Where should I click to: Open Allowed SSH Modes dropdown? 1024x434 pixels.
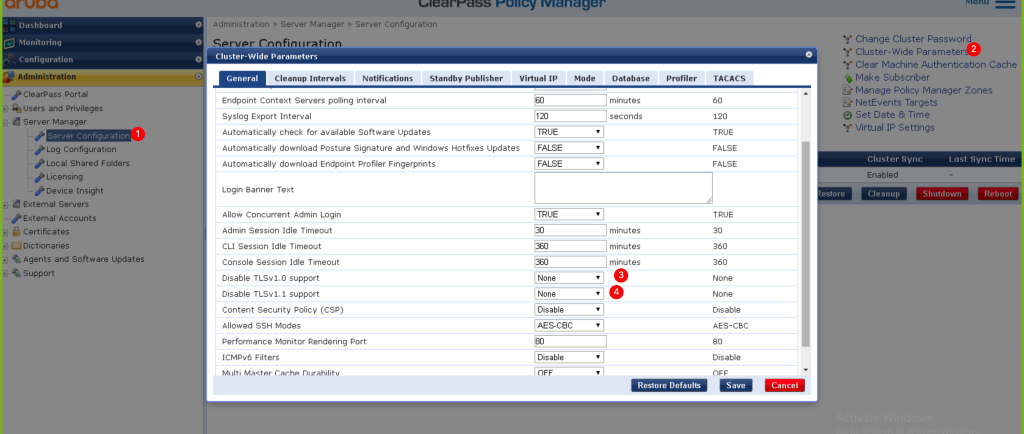click(569, 326)
